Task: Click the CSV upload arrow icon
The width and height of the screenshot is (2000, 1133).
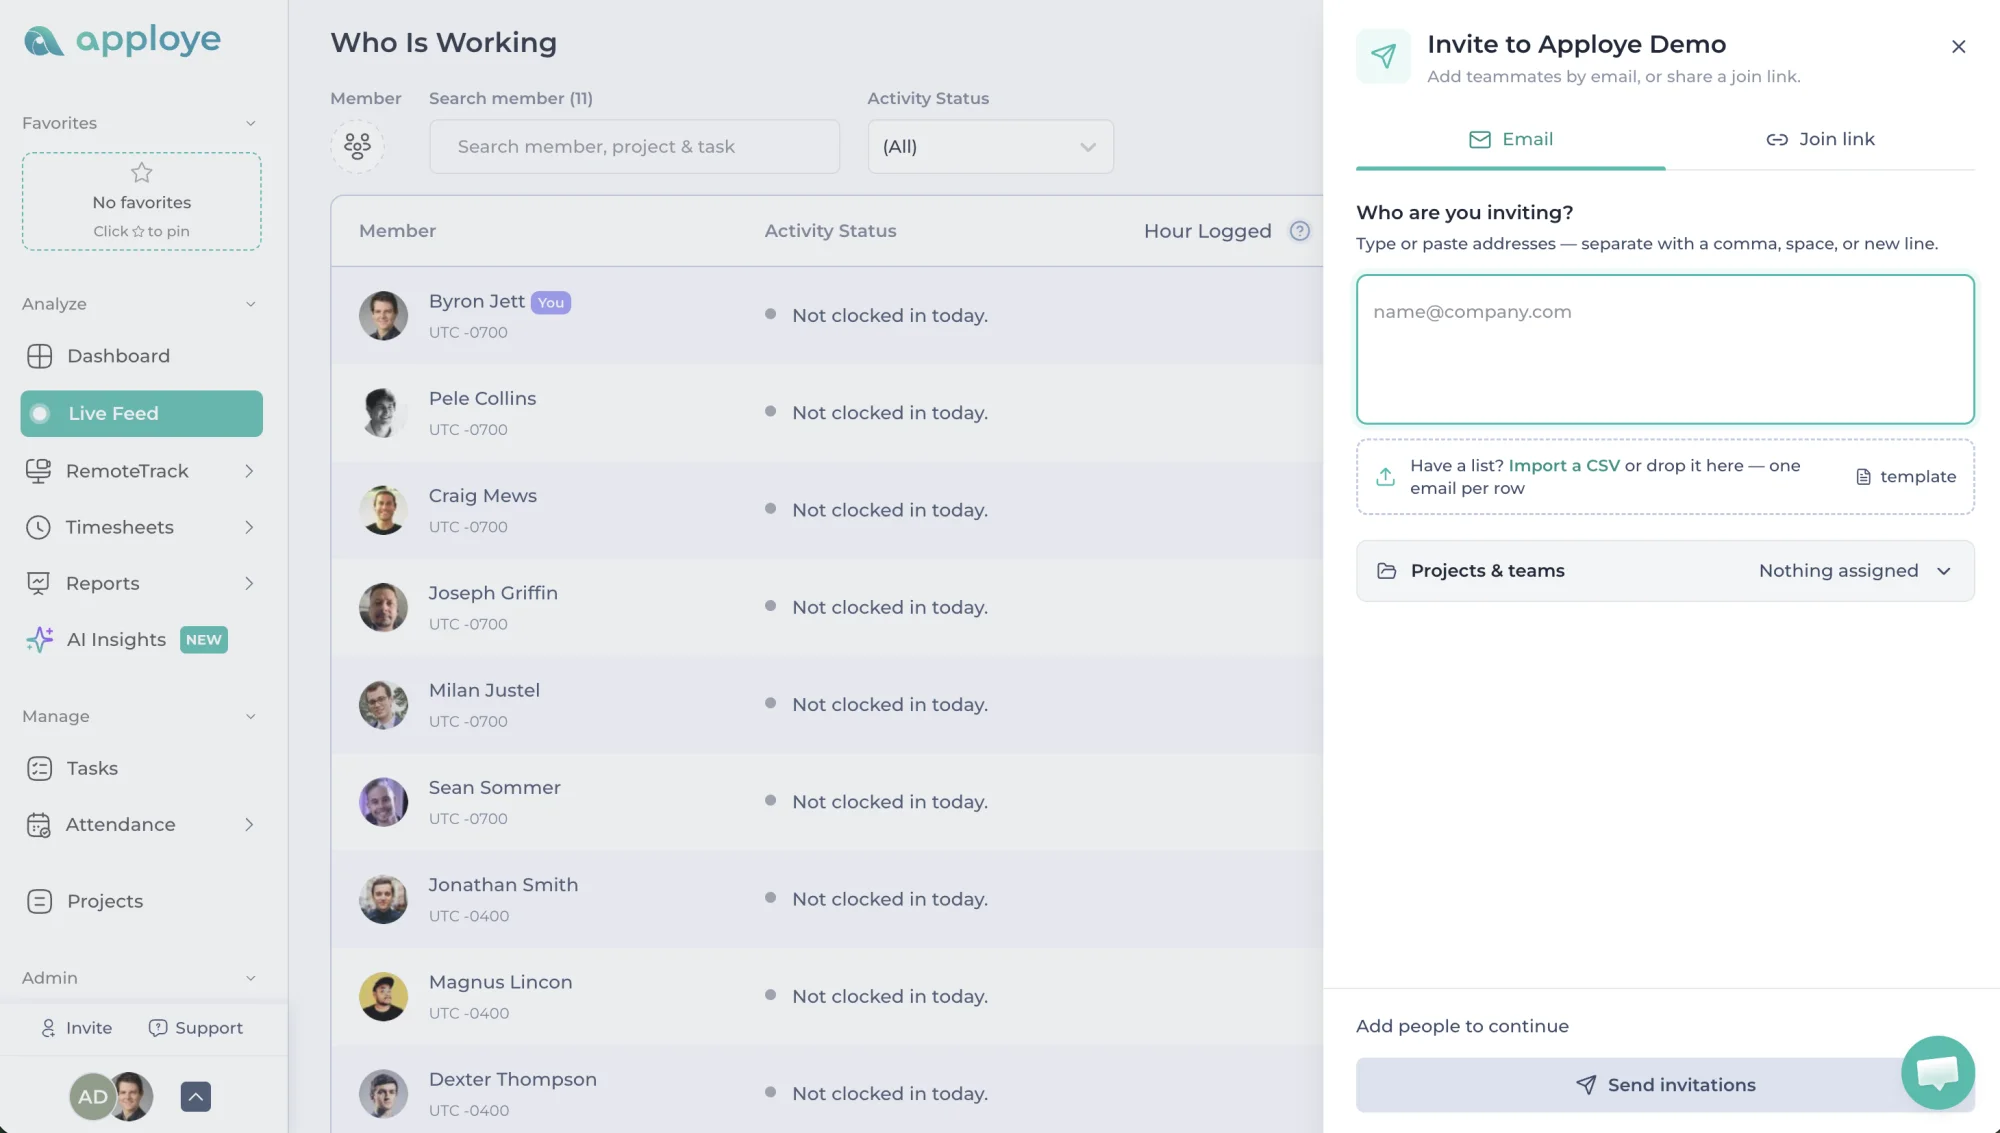Action: click(x=1385, y=477)
